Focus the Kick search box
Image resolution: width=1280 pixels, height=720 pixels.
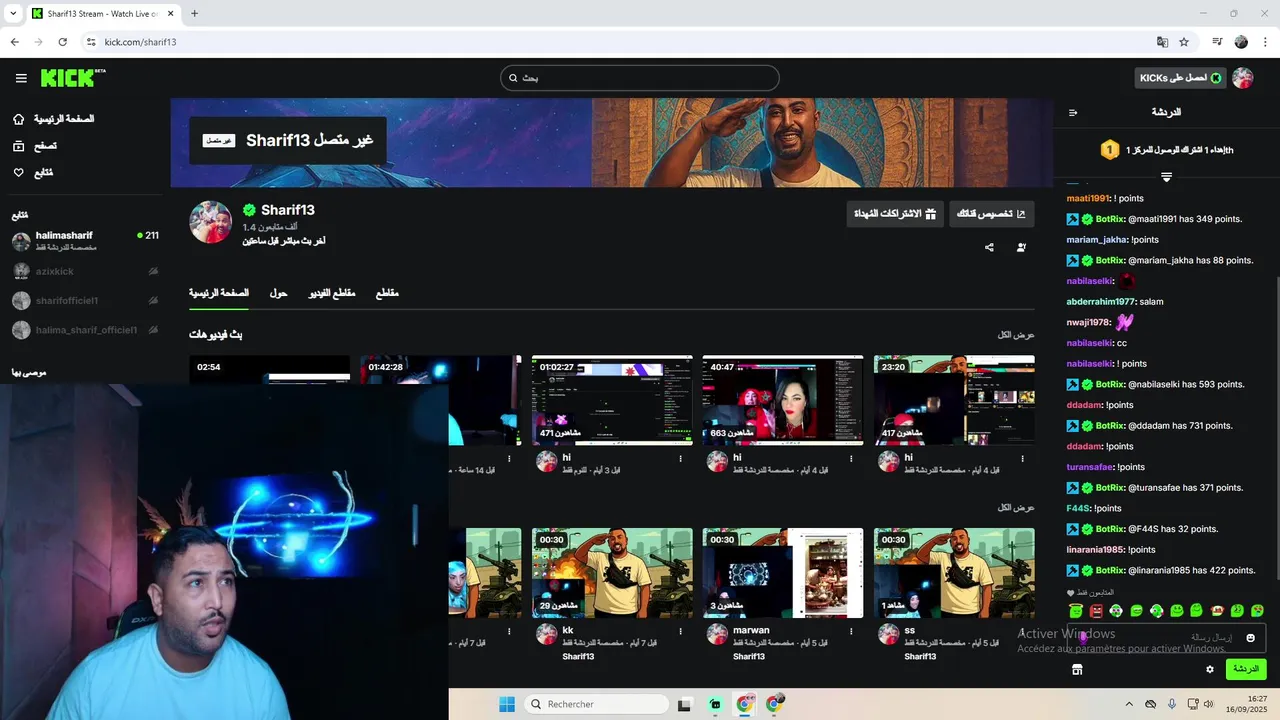coord(640,78)
